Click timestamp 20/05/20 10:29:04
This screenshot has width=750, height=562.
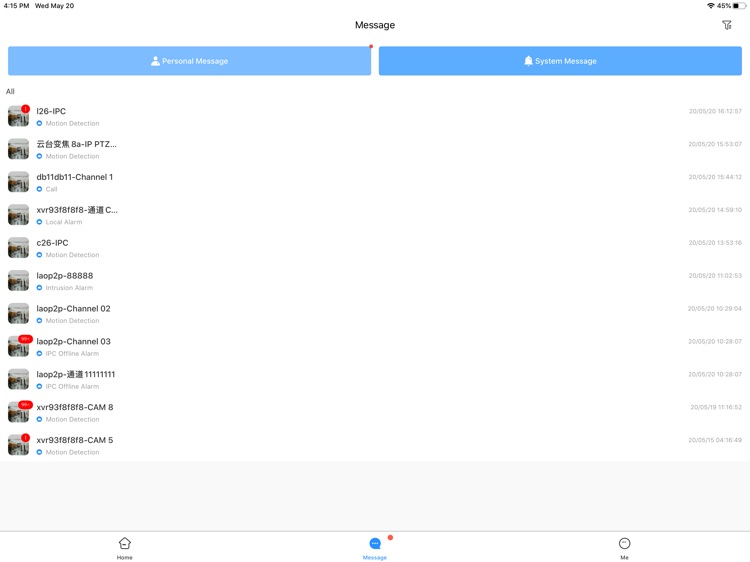715,309
